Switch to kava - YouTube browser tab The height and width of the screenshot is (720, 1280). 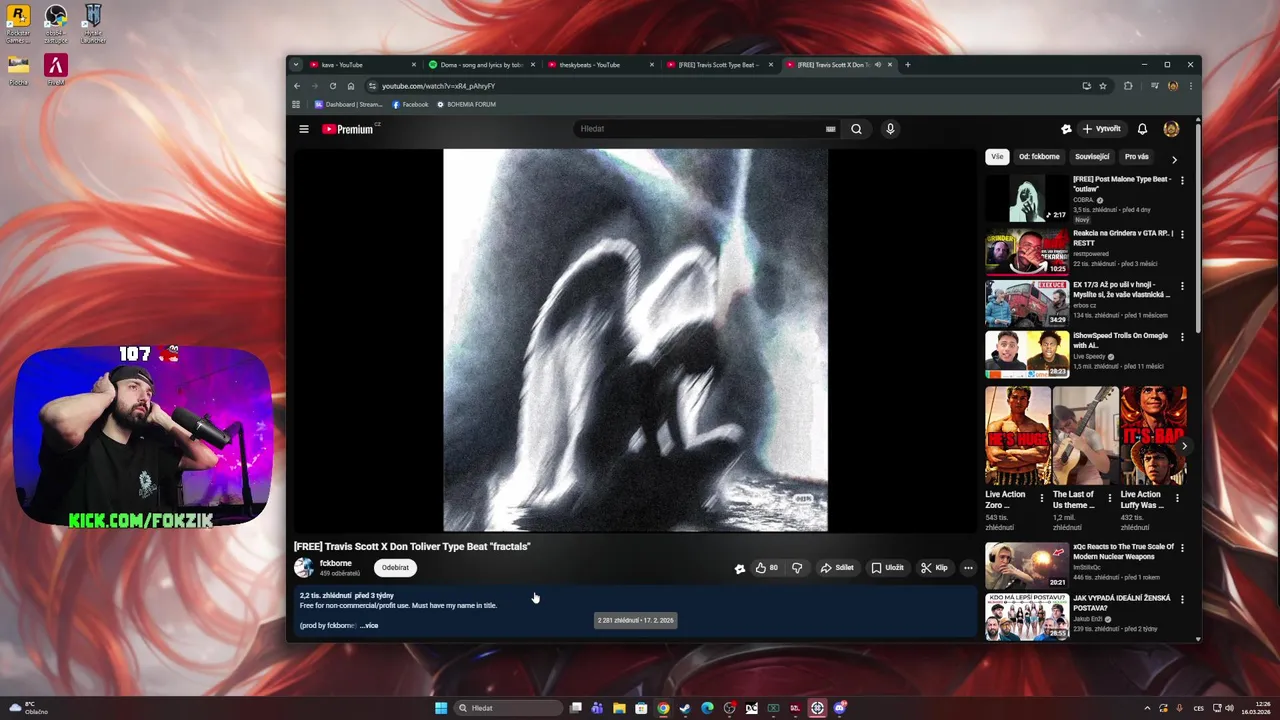coord(362,65)
